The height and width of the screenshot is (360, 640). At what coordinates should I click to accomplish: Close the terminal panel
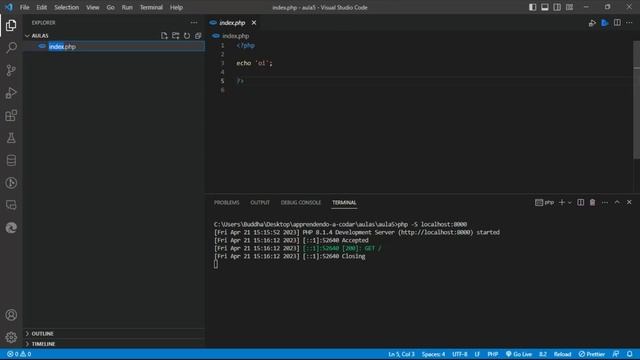629,202
